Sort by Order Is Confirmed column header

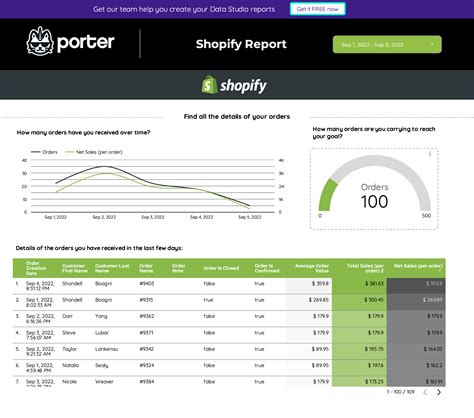(267, 268)
